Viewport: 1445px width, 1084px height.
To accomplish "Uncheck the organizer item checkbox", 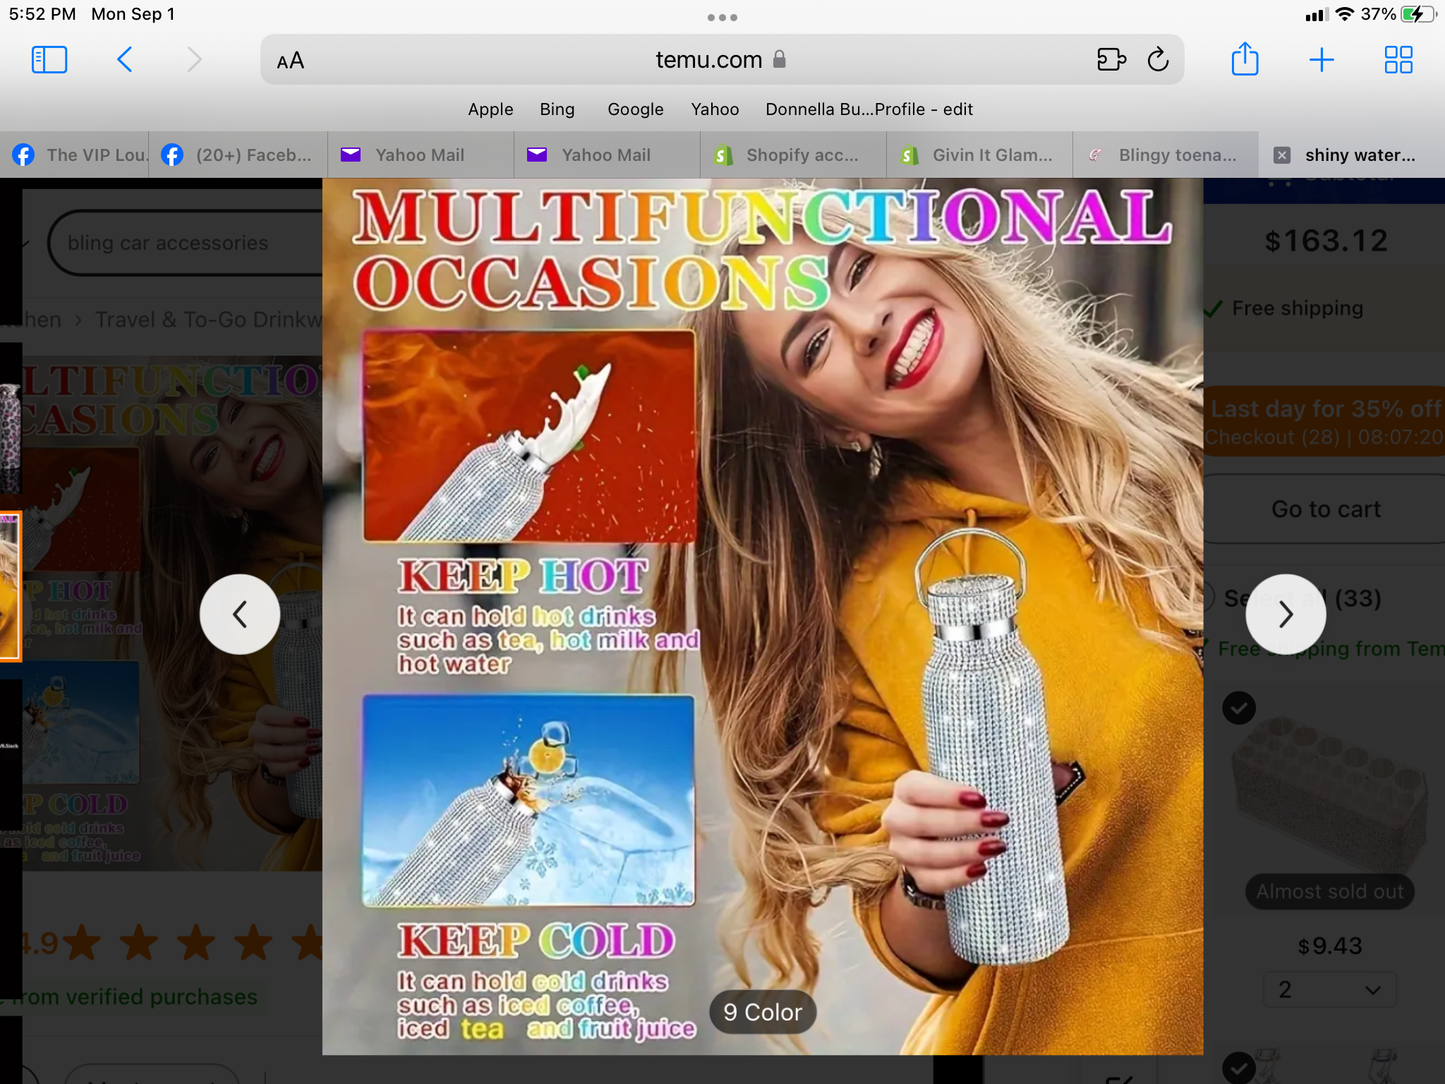I will coord(1239,708).
